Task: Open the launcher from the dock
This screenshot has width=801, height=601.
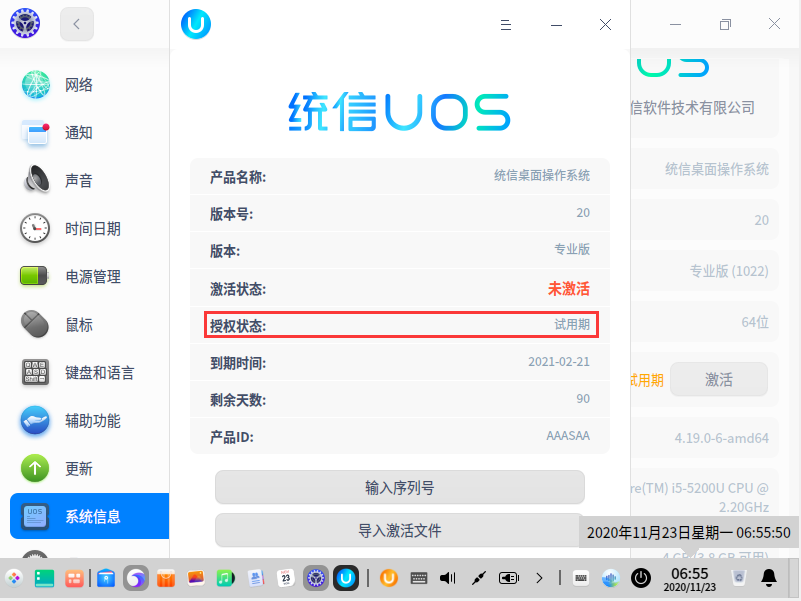Action: coord(14,578)
